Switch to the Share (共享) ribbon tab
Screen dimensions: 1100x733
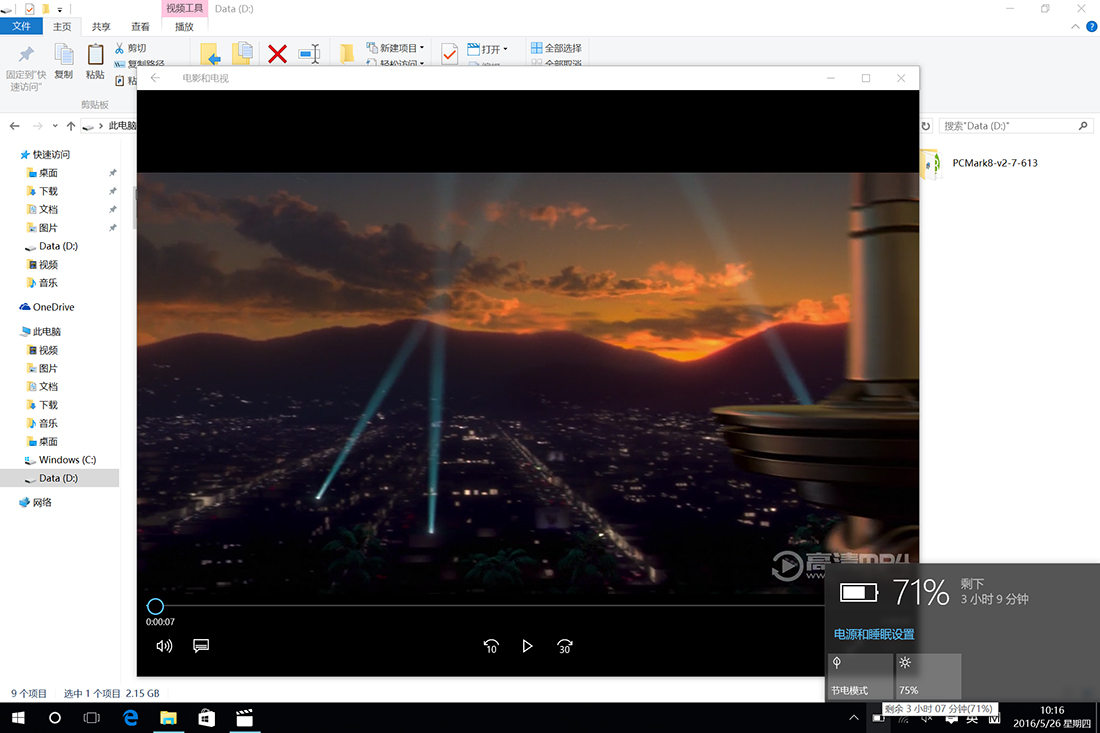(x=101, y=27)
